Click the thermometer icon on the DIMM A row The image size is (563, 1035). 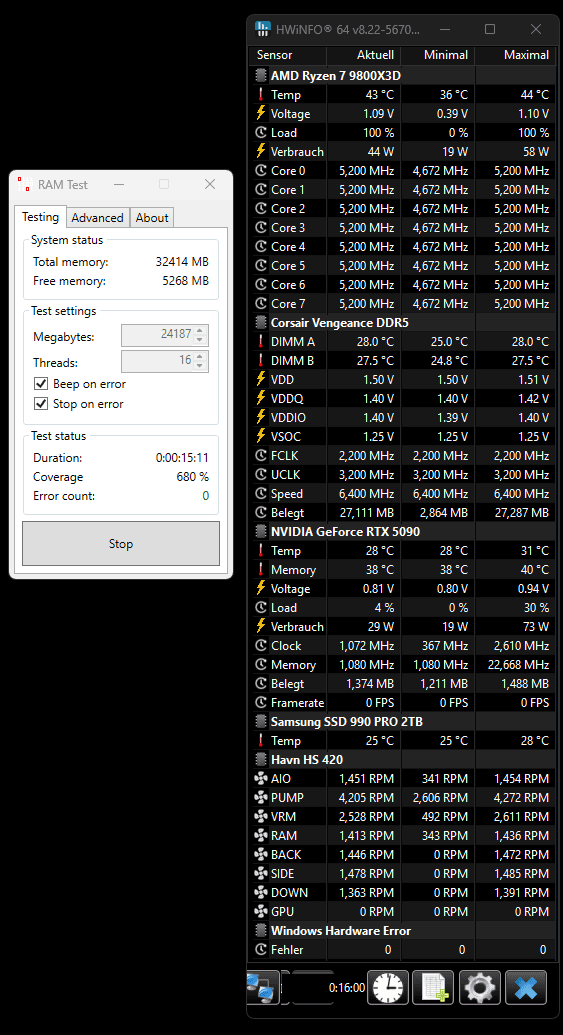(x=261, y=342)
